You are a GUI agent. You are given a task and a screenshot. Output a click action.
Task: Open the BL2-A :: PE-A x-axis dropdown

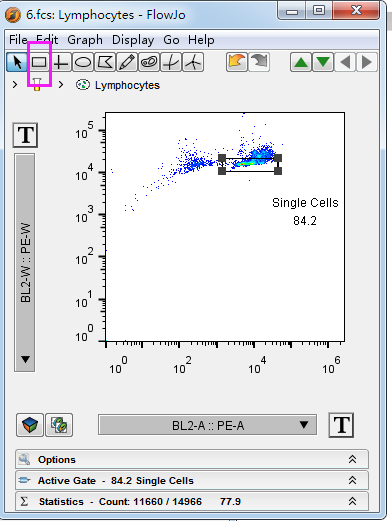point(207,425)
